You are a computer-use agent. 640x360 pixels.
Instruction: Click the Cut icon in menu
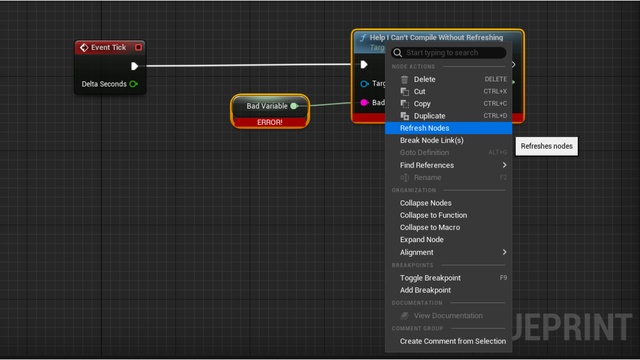coord(404,91)
